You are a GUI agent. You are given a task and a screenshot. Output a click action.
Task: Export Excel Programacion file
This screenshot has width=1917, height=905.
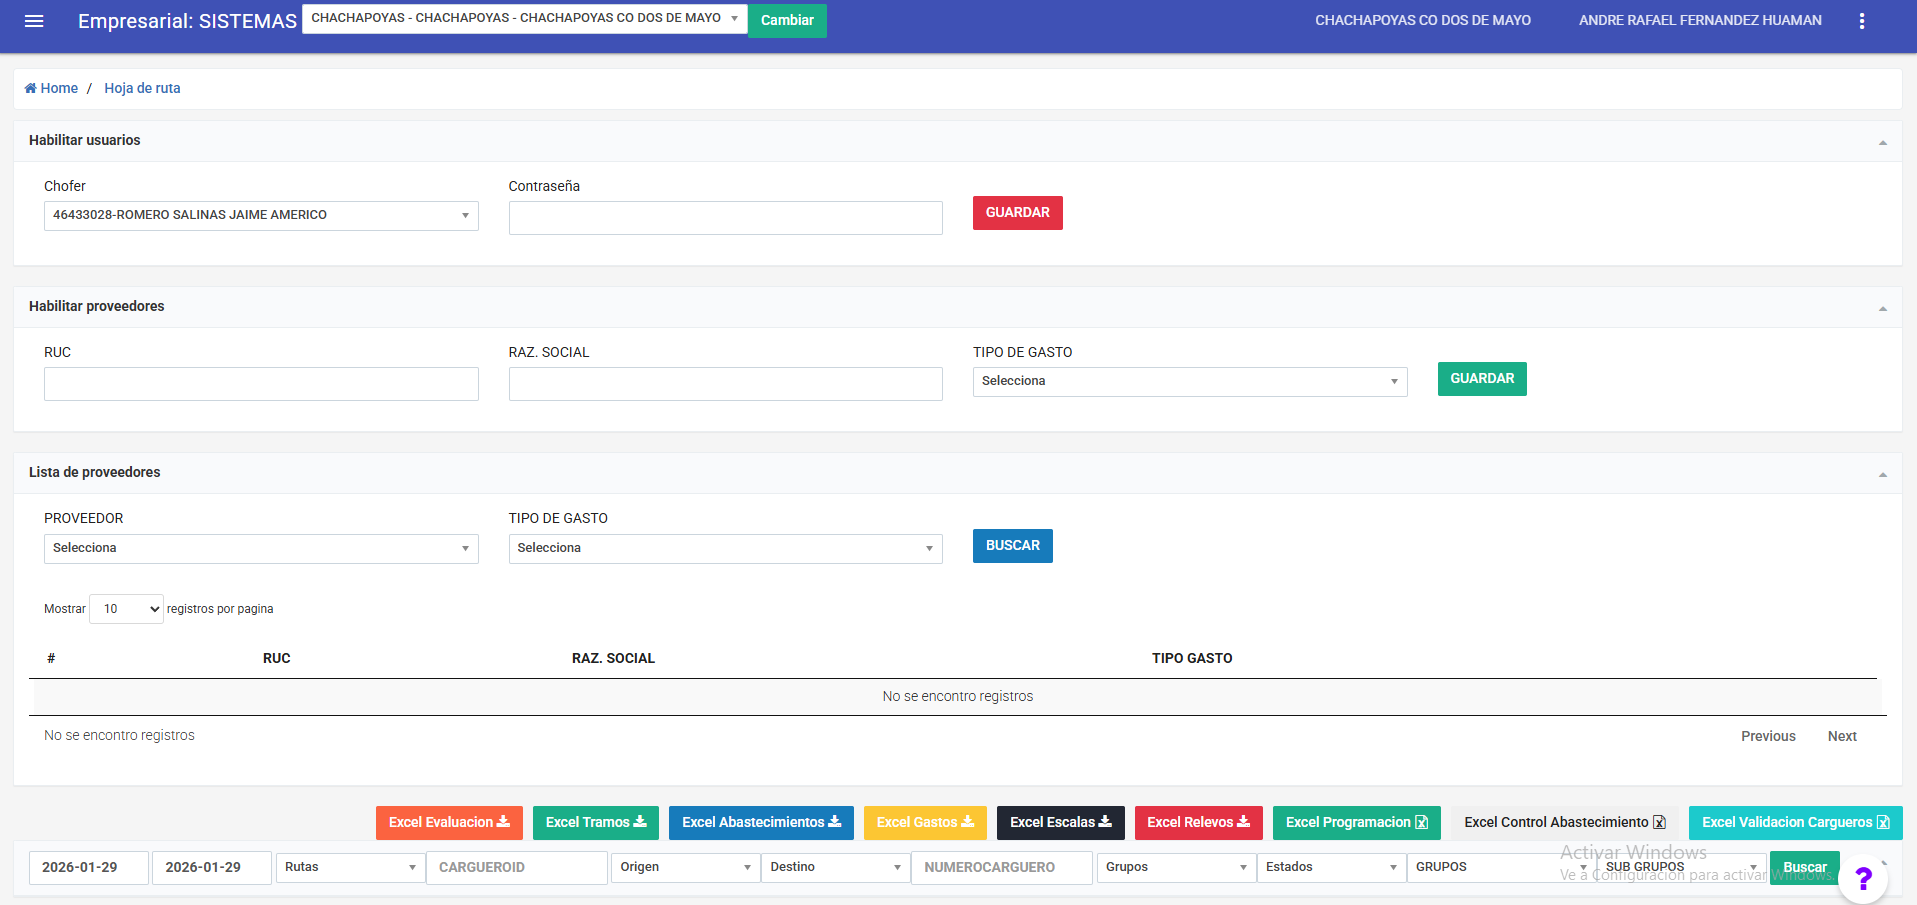pos(1356,822)
